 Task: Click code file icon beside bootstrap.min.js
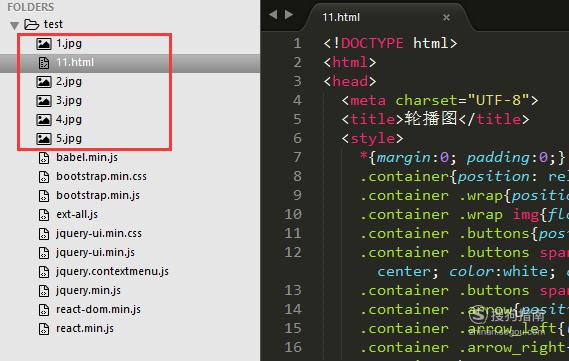[x=44, y=196]
